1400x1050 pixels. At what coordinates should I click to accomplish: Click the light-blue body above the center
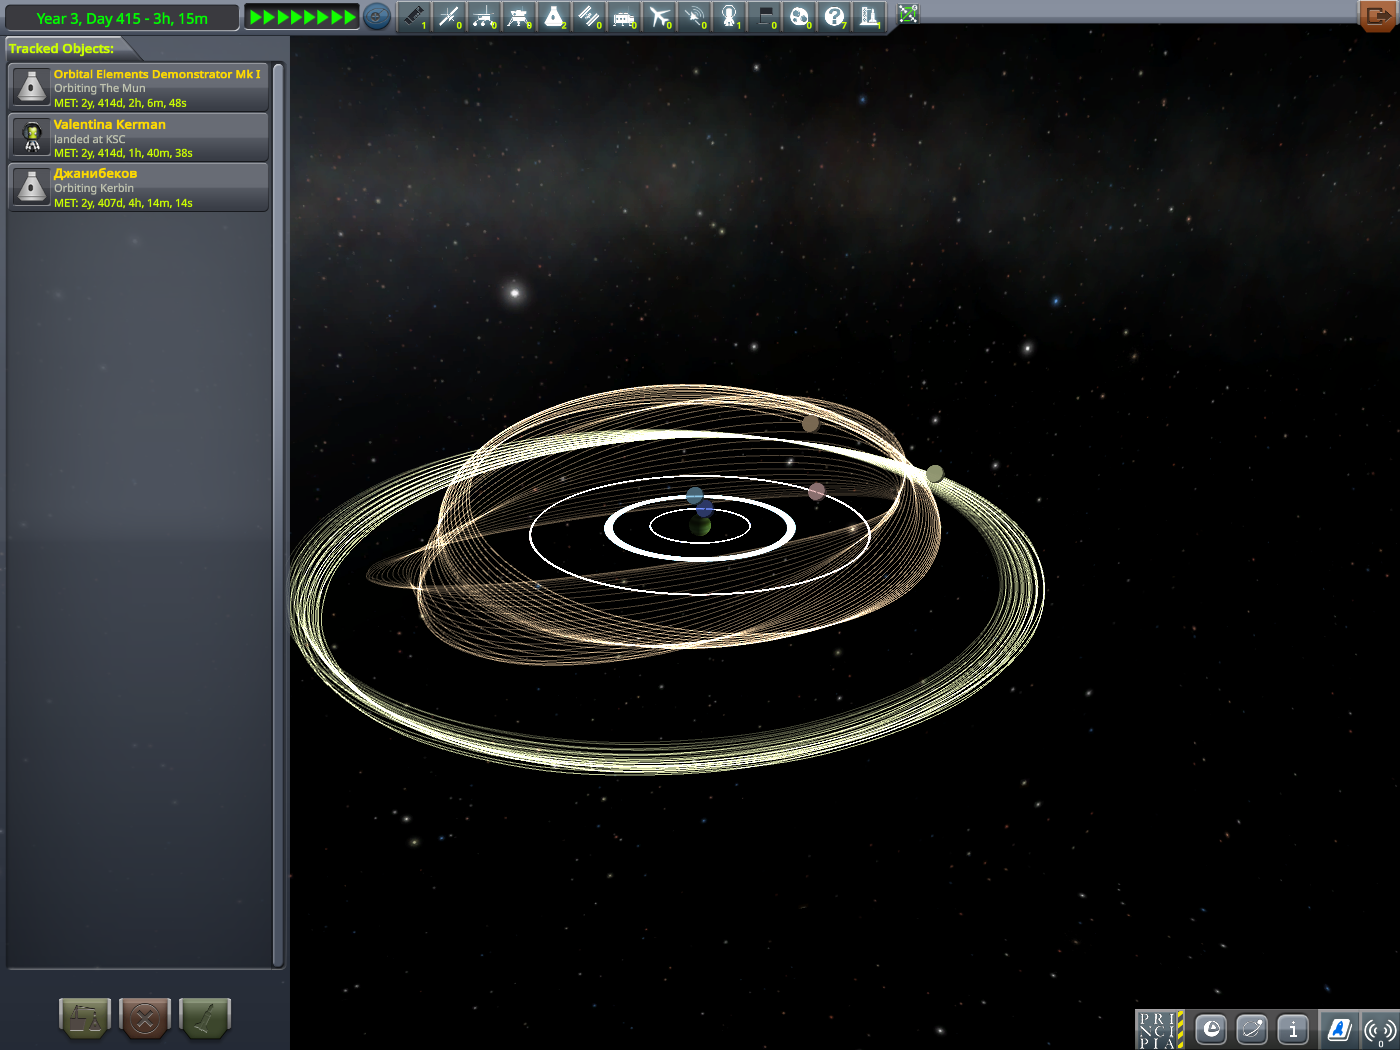(695, 496)
